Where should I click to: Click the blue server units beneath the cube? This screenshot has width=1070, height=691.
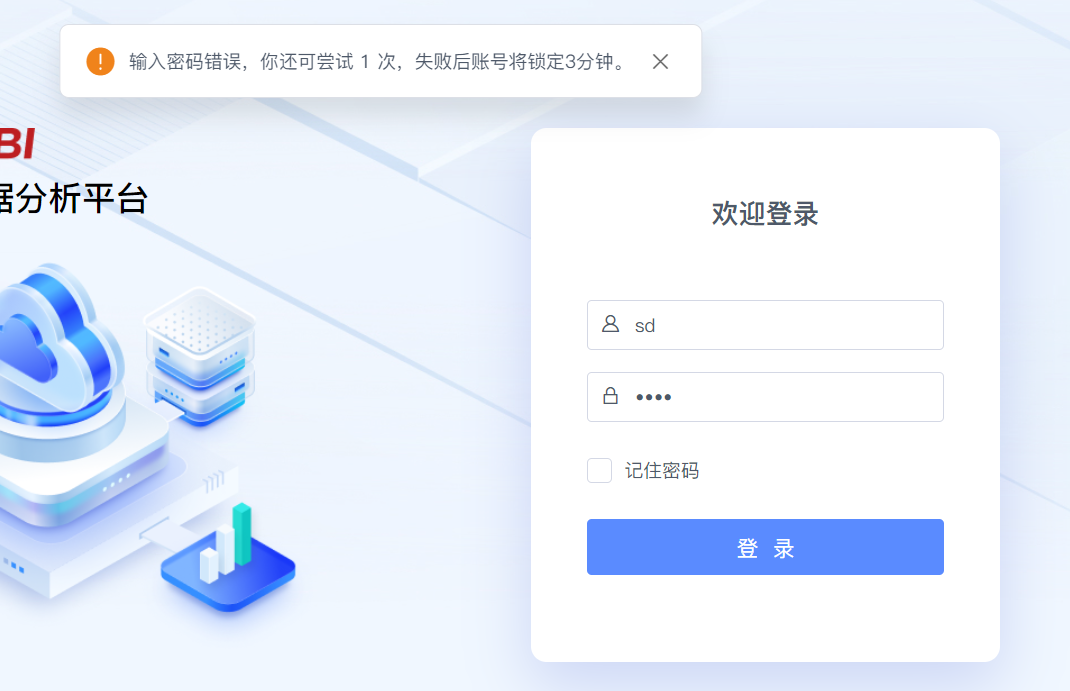(x=199, y=396)
